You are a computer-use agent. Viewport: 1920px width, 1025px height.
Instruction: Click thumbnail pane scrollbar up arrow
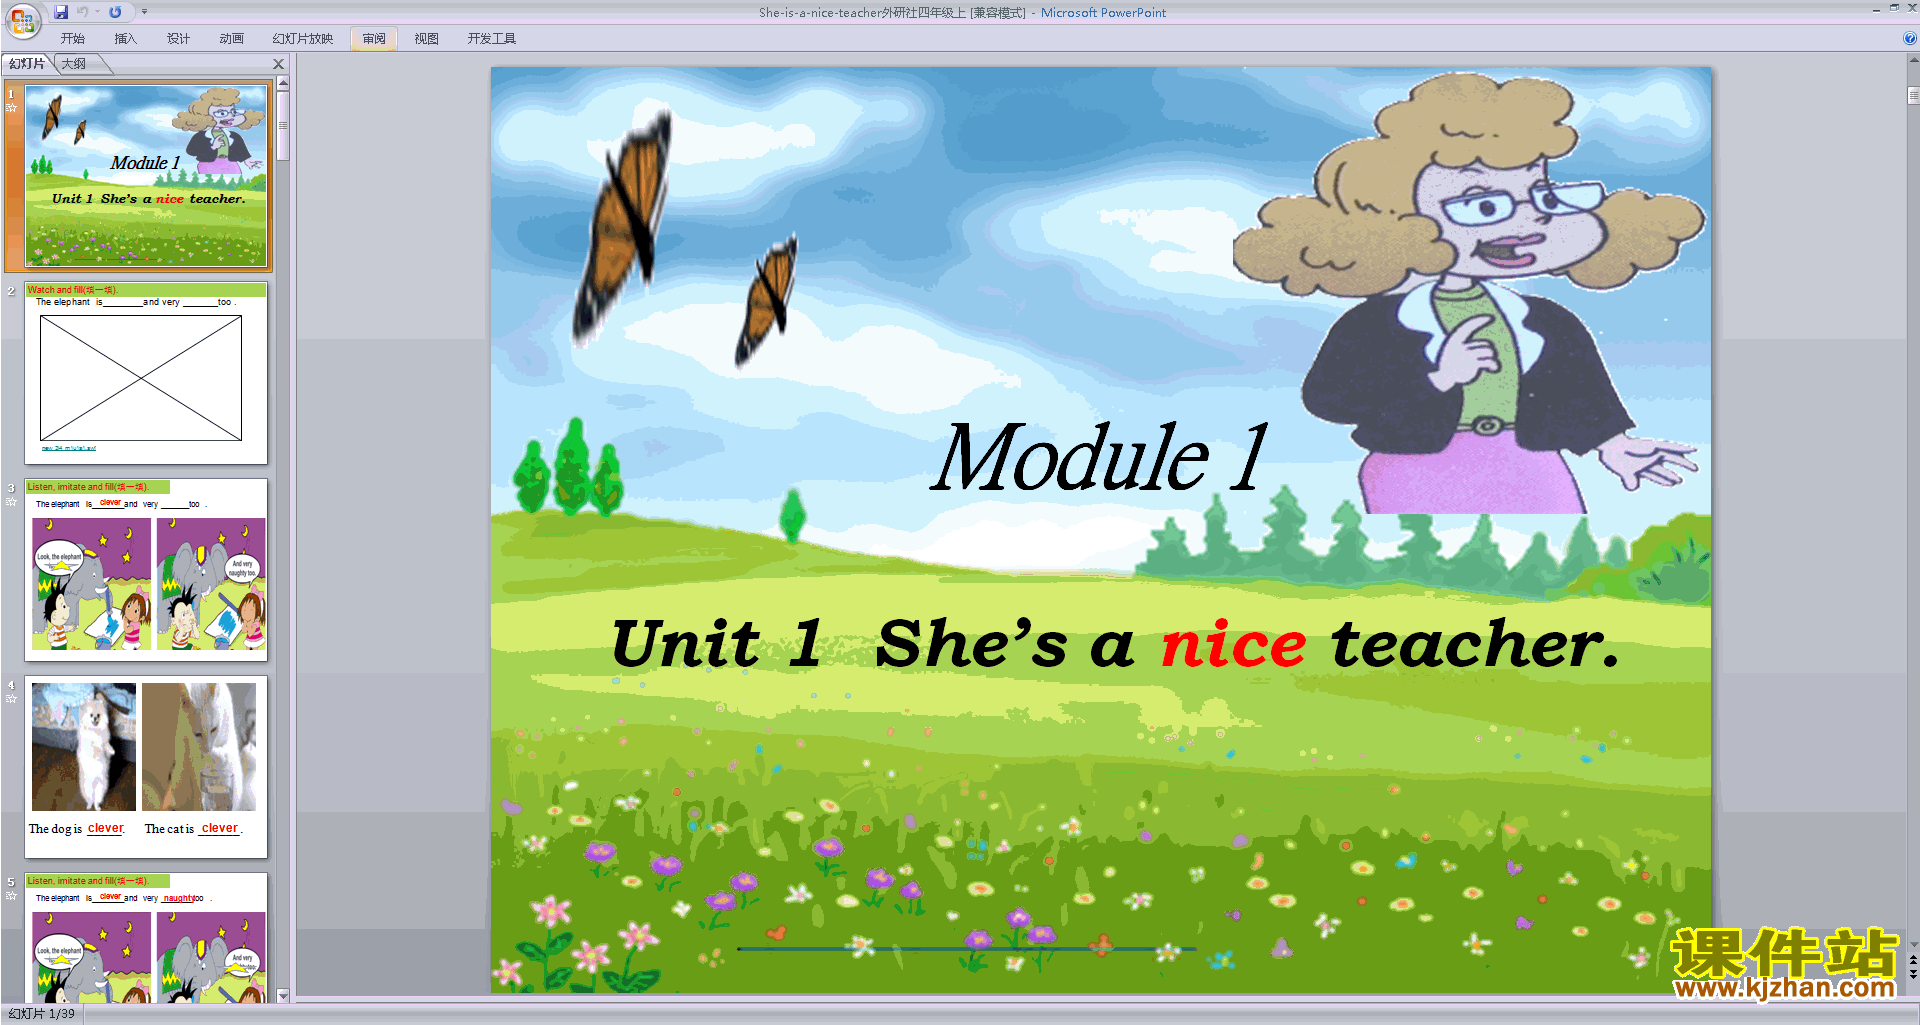pyautogui.click(x=283, y=83)
